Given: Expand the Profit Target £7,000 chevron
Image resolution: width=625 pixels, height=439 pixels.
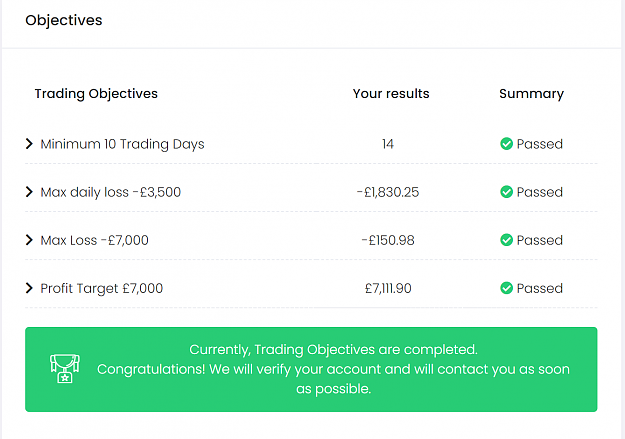Looking at the screenshot, I should 29,288.
